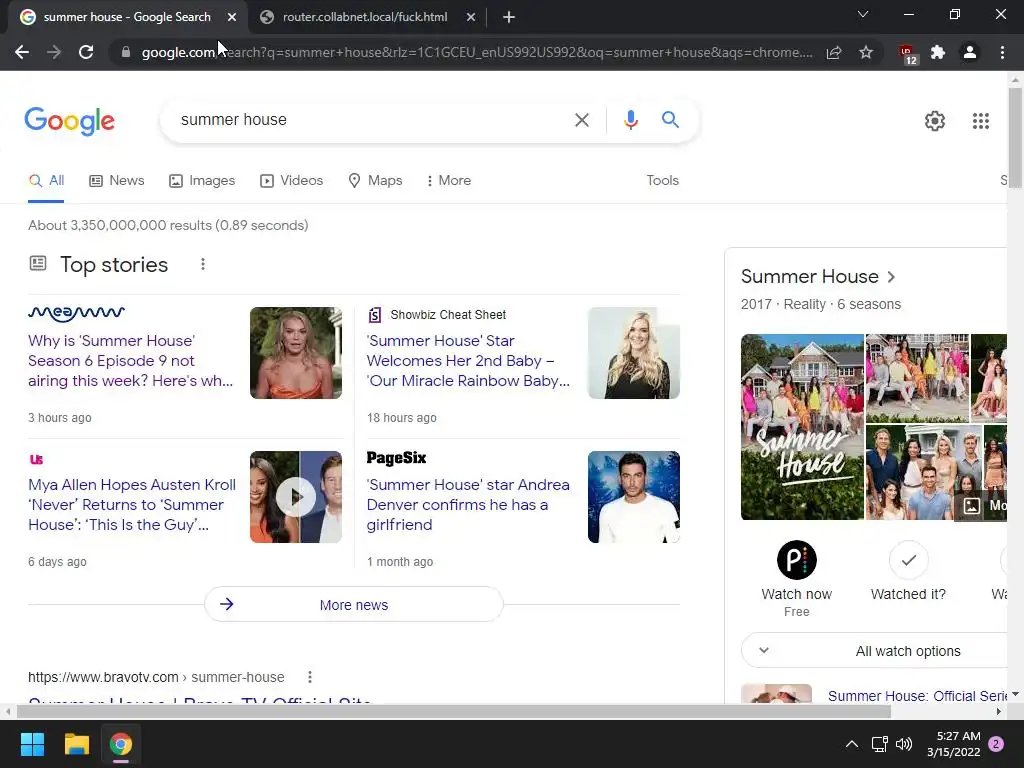Viewport: 1024px width, 768px height.
Task: Open the uBlock extension icon showing 12
Action: click(x=908, y=54)
